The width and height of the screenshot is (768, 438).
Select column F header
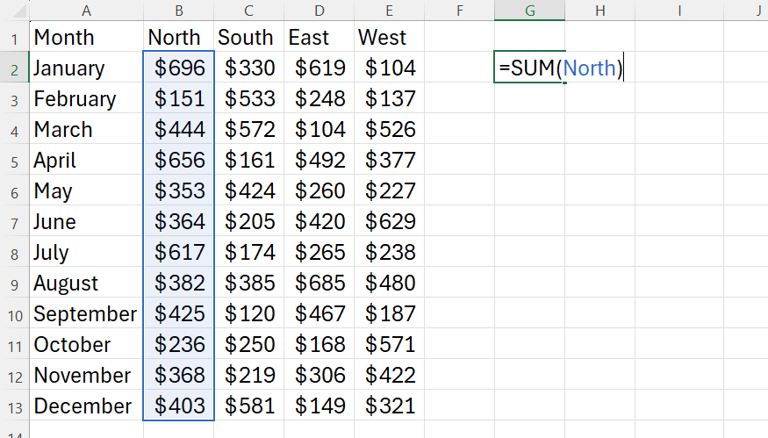(459, 10)
